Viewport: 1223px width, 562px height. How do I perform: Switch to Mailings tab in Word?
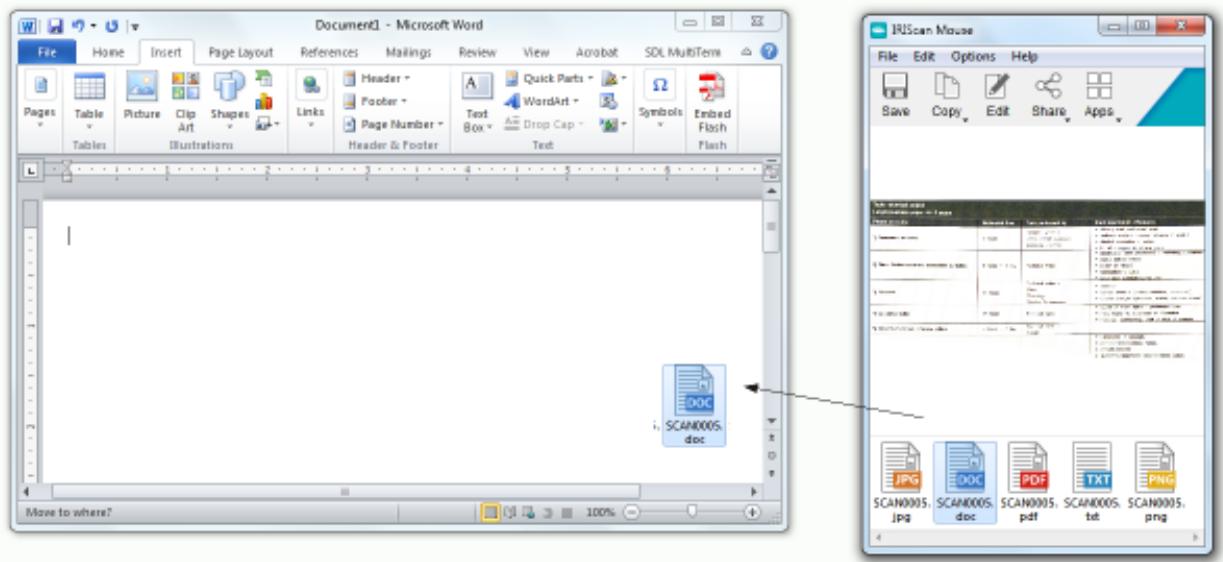pyautogui.click(x=407, y=52)
